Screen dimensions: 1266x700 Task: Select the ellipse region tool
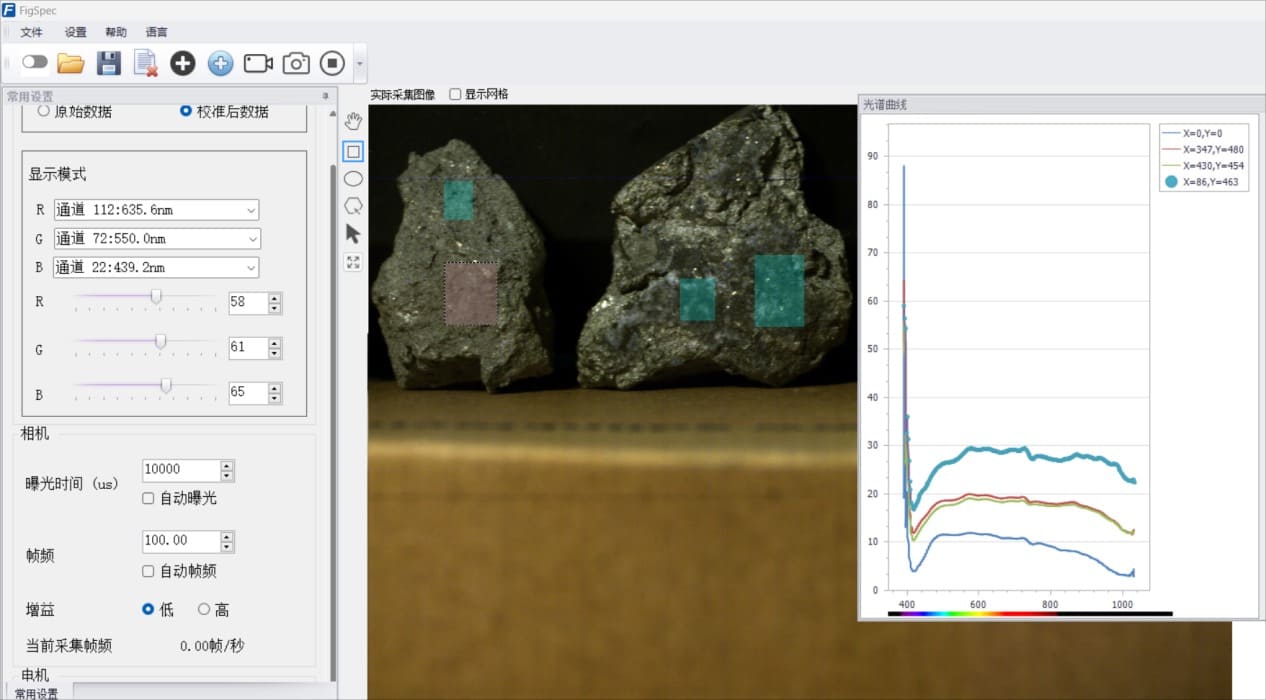coord(353,179)
